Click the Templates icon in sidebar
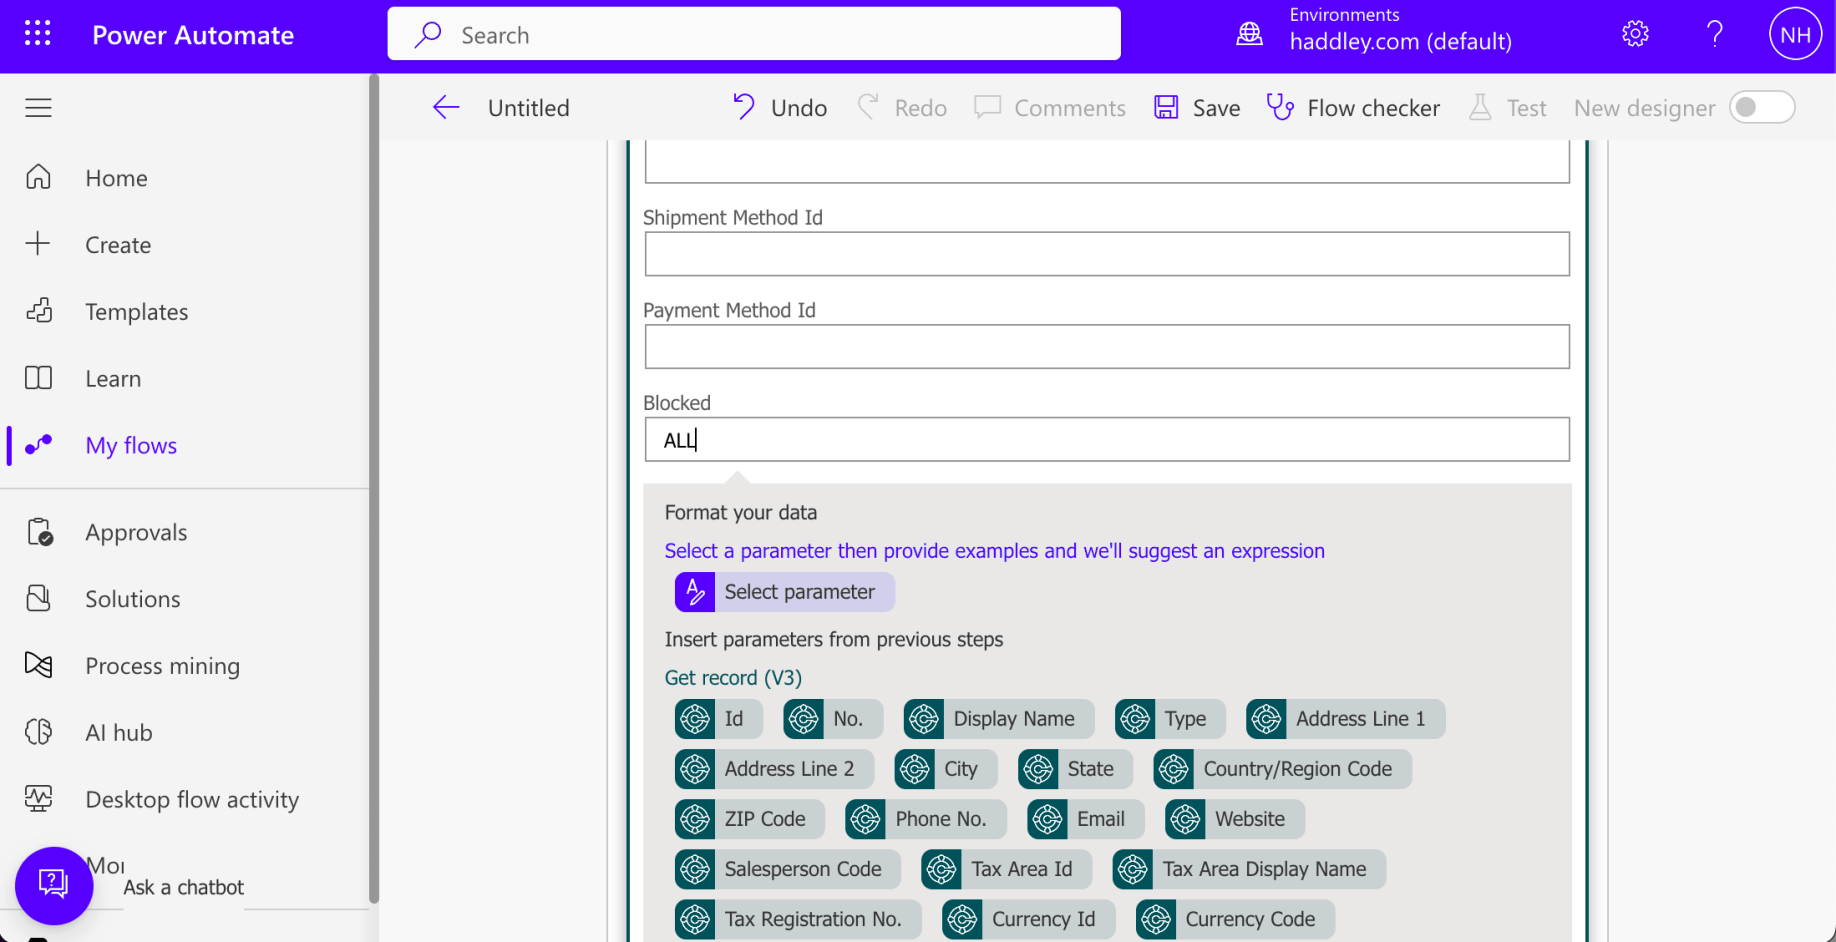The width and height of the screenshot is (1836, 942). [38, 311]
